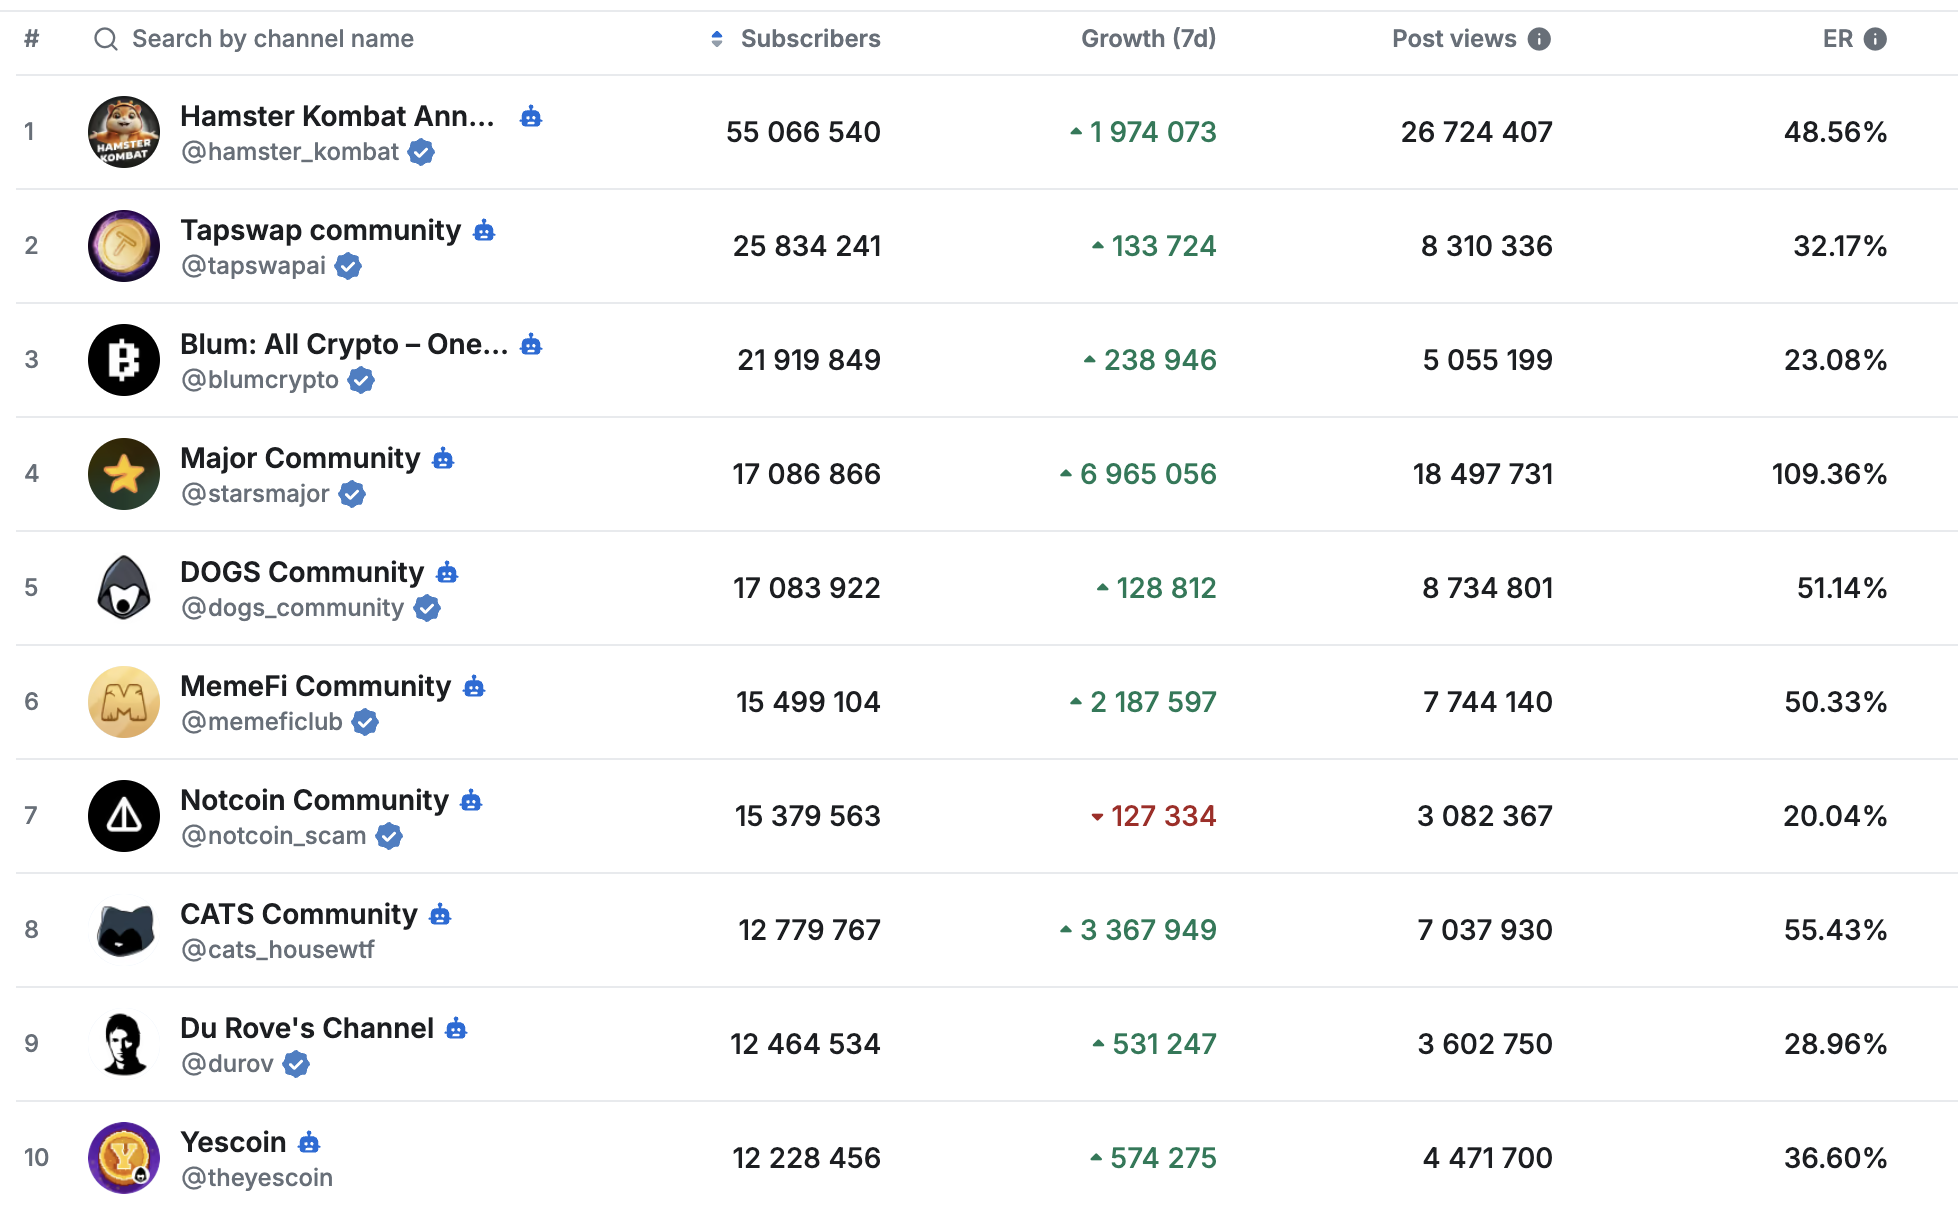Click the verified badge next to @durov
Image resolution: width=1958 pixels, height=1214 pixels.
click(x=296, y=1064)
